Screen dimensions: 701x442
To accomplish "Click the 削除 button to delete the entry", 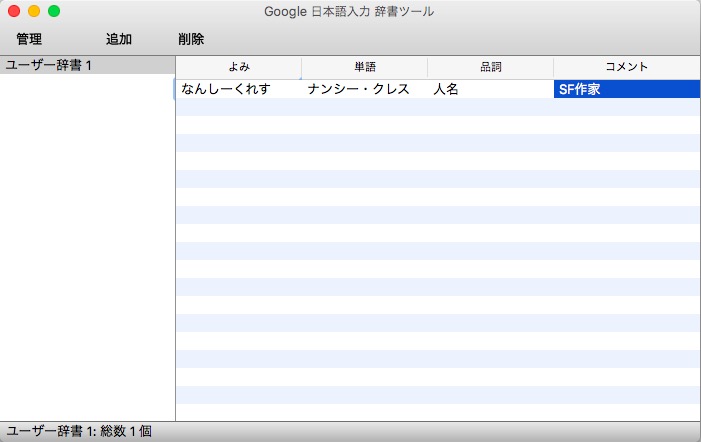I will [x=191, y=39].
